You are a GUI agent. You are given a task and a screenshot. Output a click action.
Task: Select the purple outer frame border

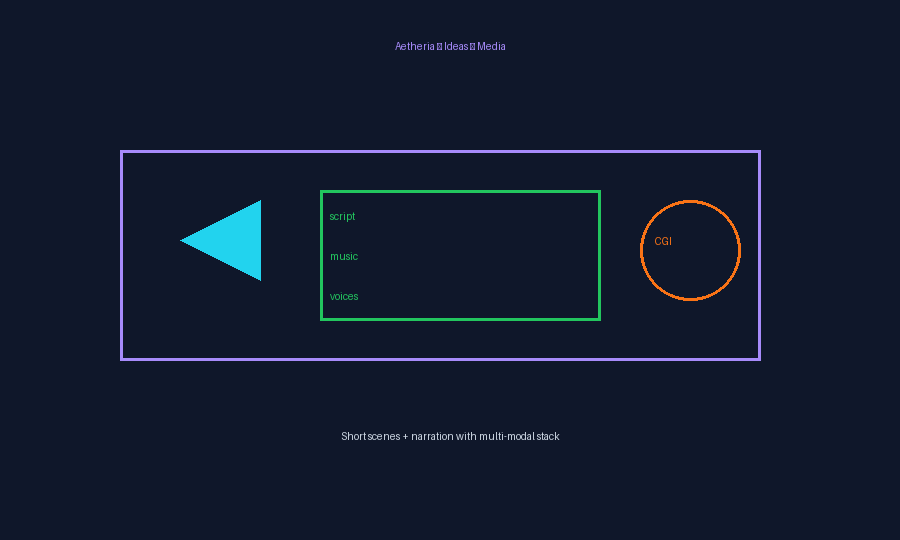point(440,151)
